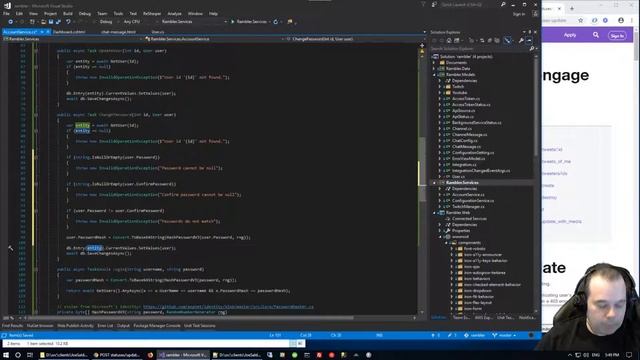Toggle Preview Selected Items in Solution Explorer
The image size is (640, 360).
pyautogui.click(x=529, y=40)
